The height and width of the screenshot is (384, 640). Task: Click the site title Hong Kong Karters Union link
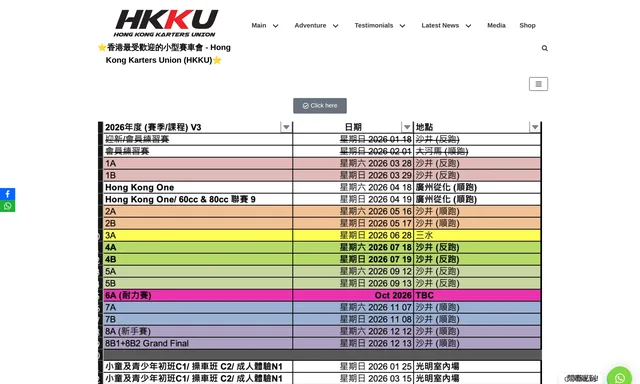[164, 54]
